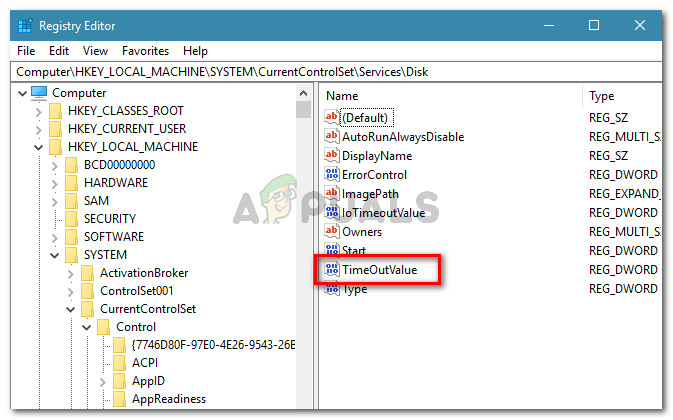Click the BCD00000000 folder icon

coord(72,165)
